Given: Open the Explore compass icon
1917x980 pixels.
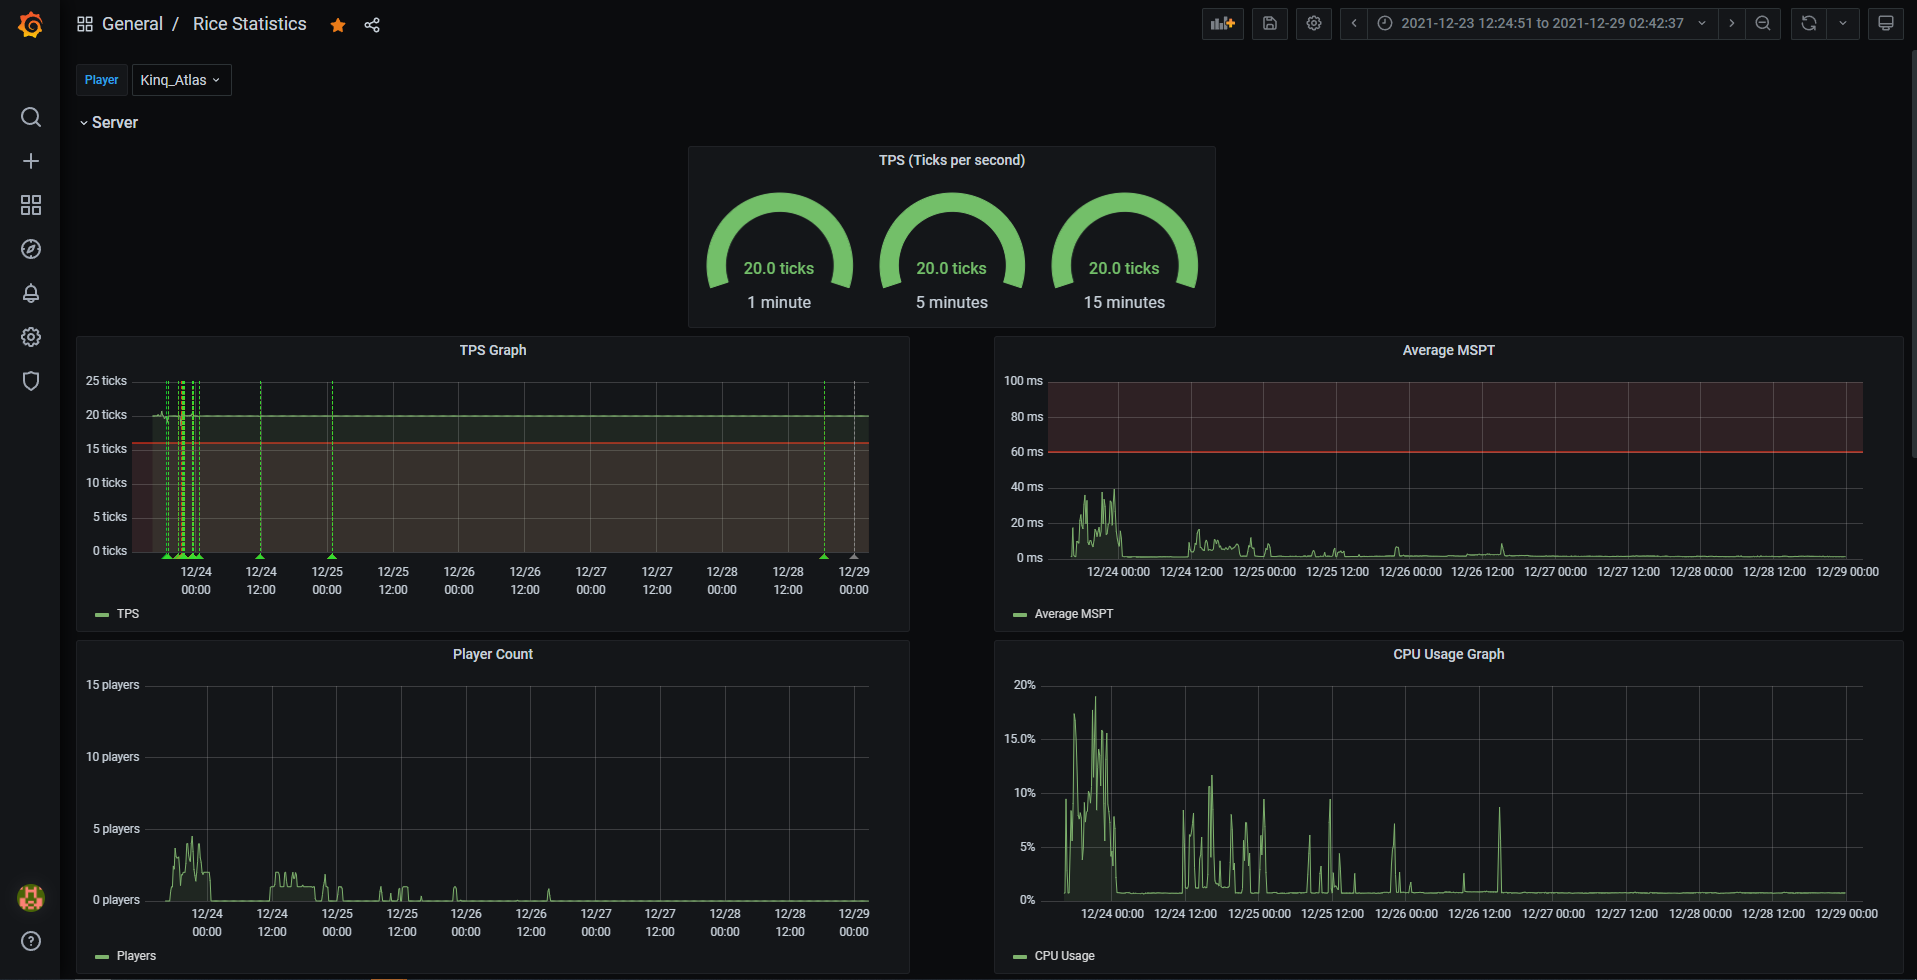Looking at the screenshot, I should tap(31, 249).
